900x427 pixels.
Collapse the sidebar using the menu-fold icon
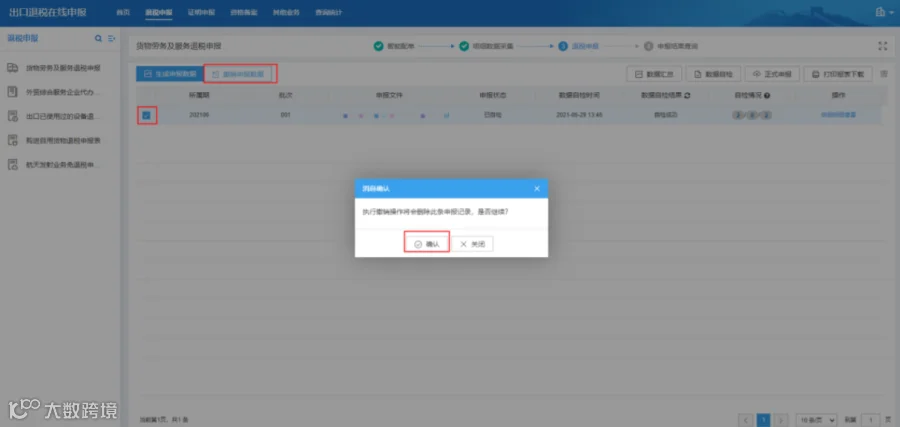111,38
